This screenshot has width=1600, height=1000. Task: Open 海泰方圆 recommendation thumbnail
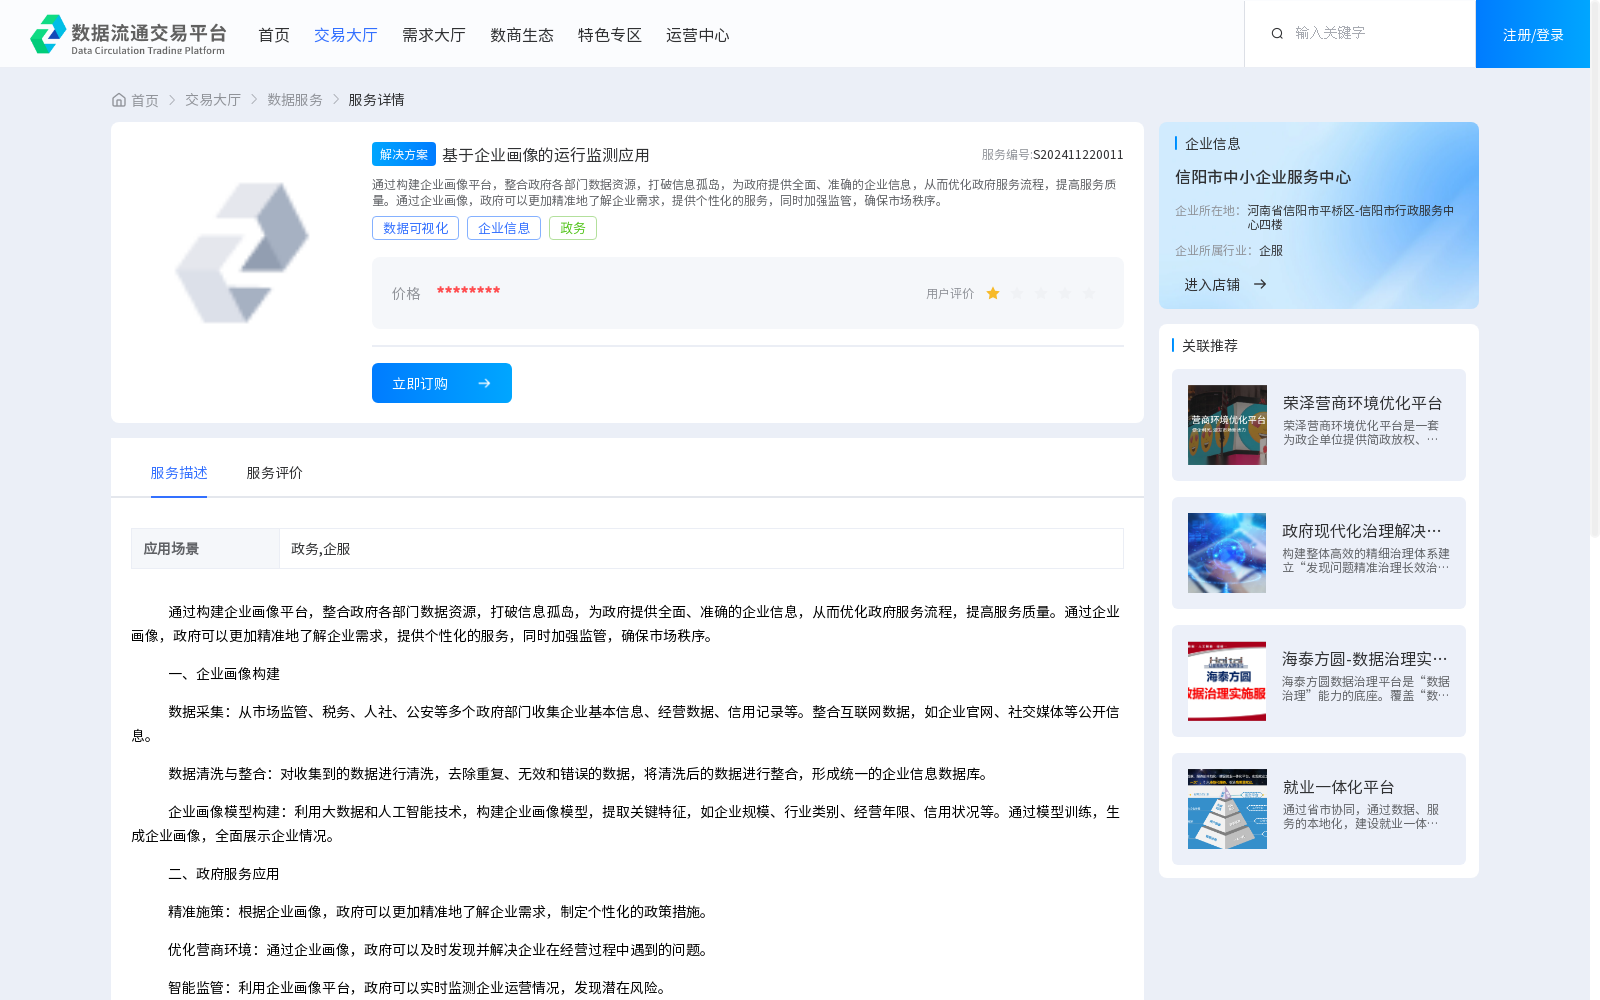pos(1227,681)
